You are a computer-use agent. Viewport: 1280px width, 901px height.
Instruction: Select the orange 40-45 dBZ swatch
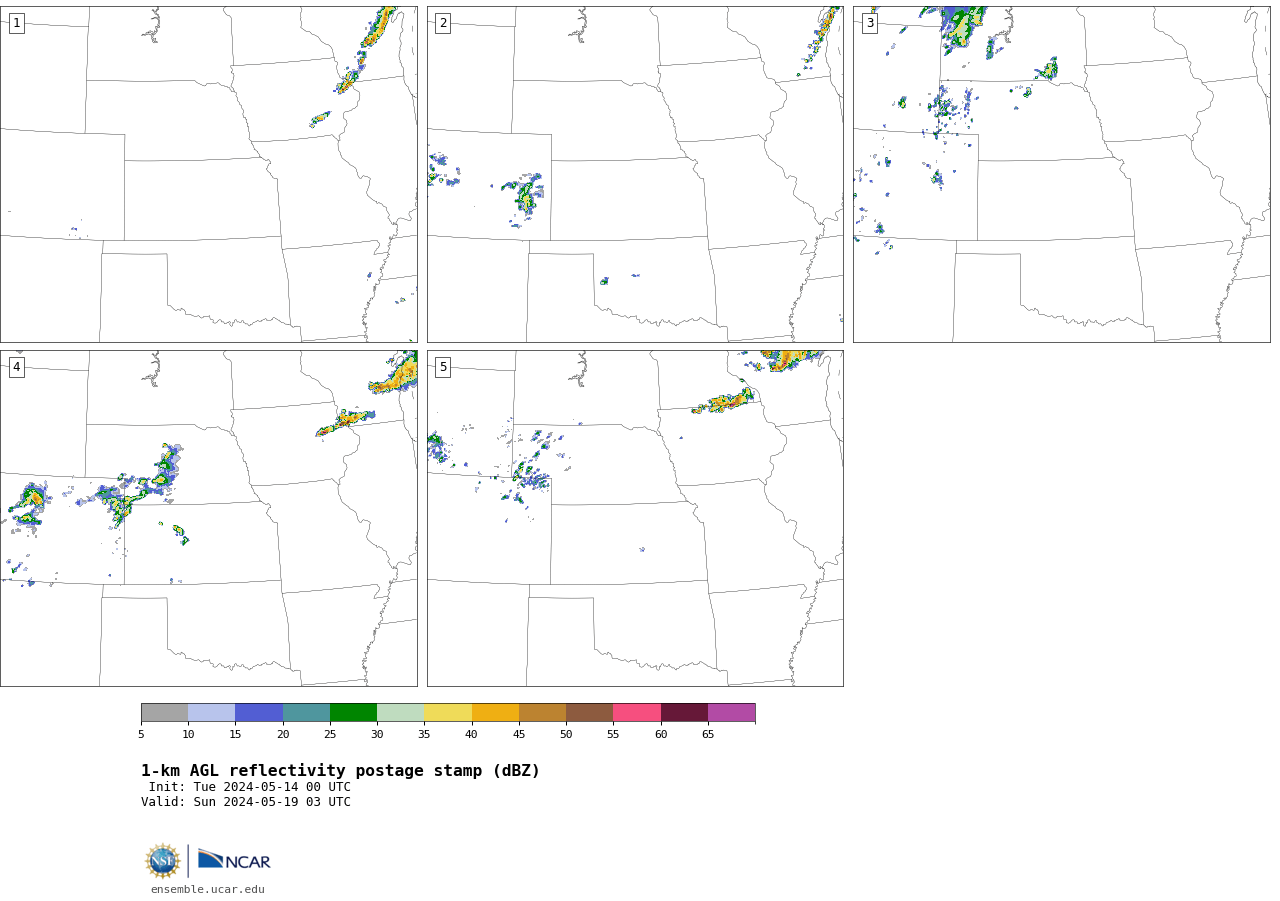[495, 713]
